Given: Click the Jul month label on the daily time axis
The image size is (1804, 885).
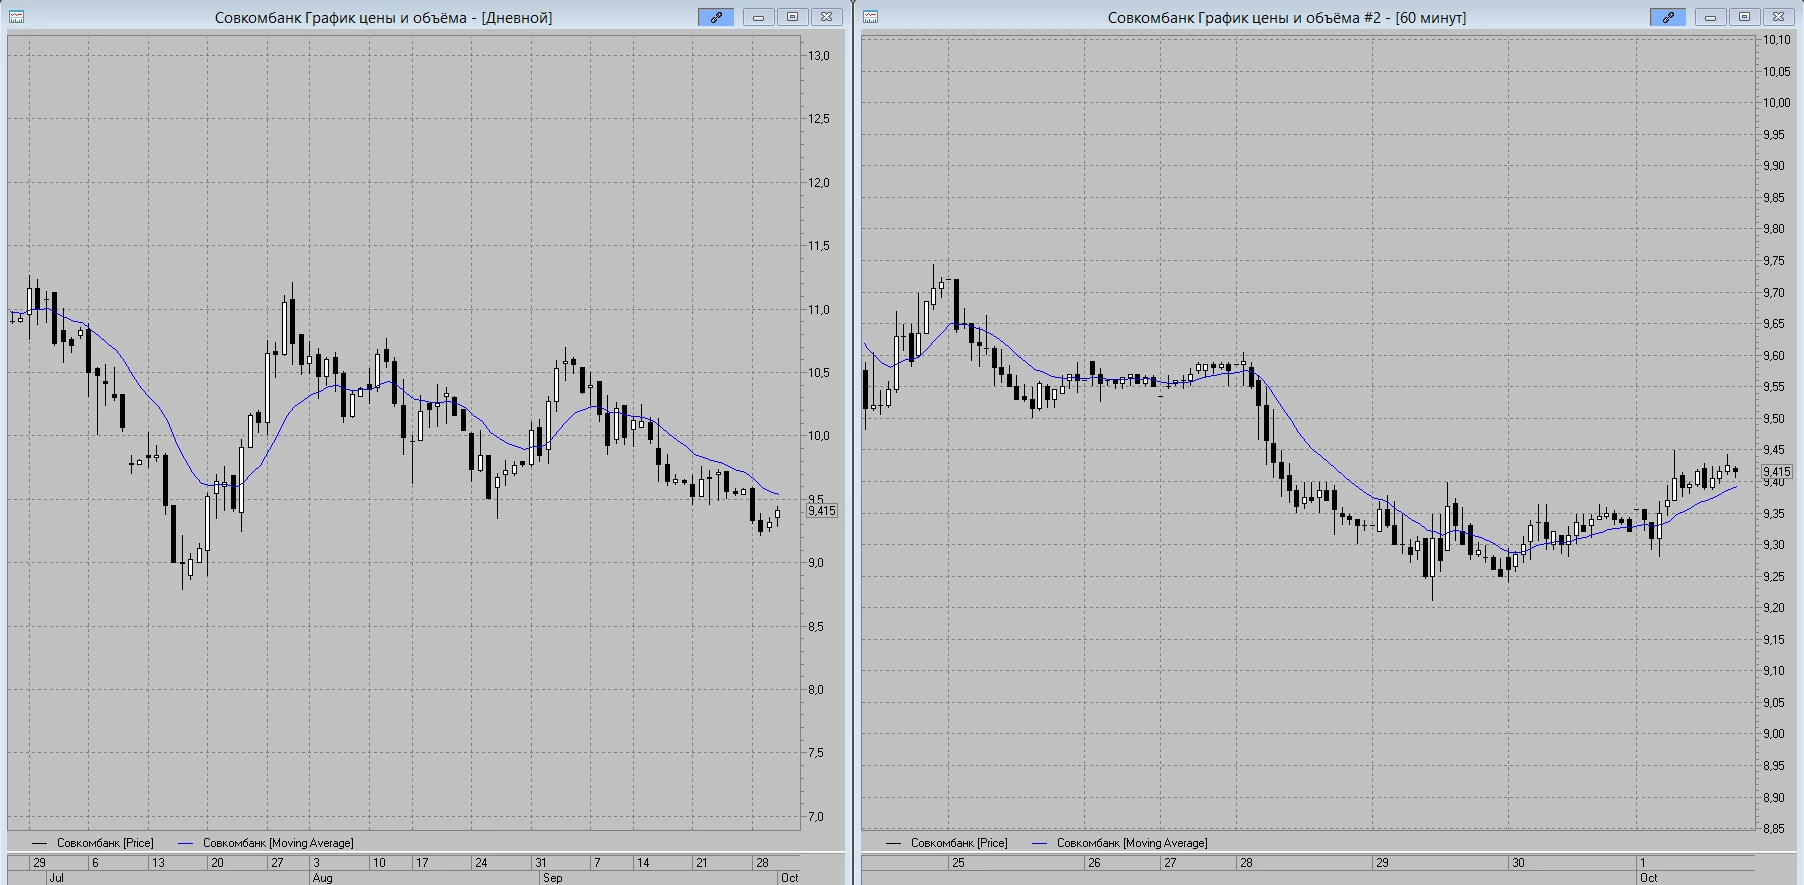Looking at the screenshot, I should pyautogui.click(x=56, y=878).
